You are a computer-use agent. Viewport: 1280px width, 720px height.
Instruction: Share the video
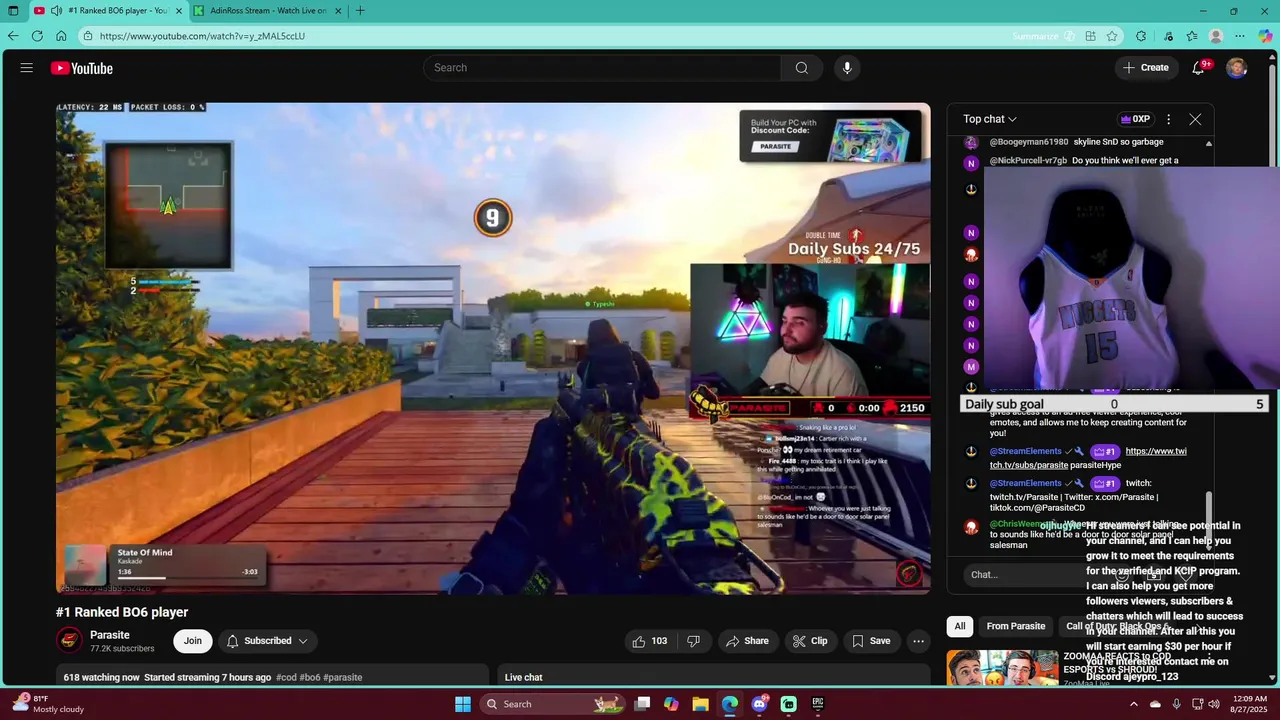coord(747,641)
